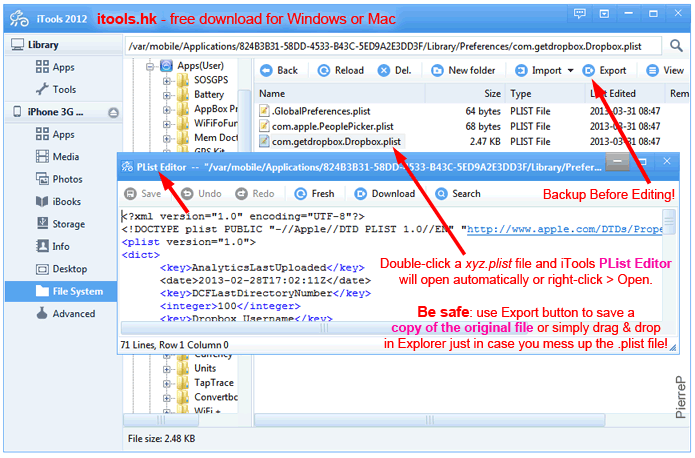The width and height of the screenshot is (695, 458).
Task: Open Library Tools
Action: click(56, 90)
